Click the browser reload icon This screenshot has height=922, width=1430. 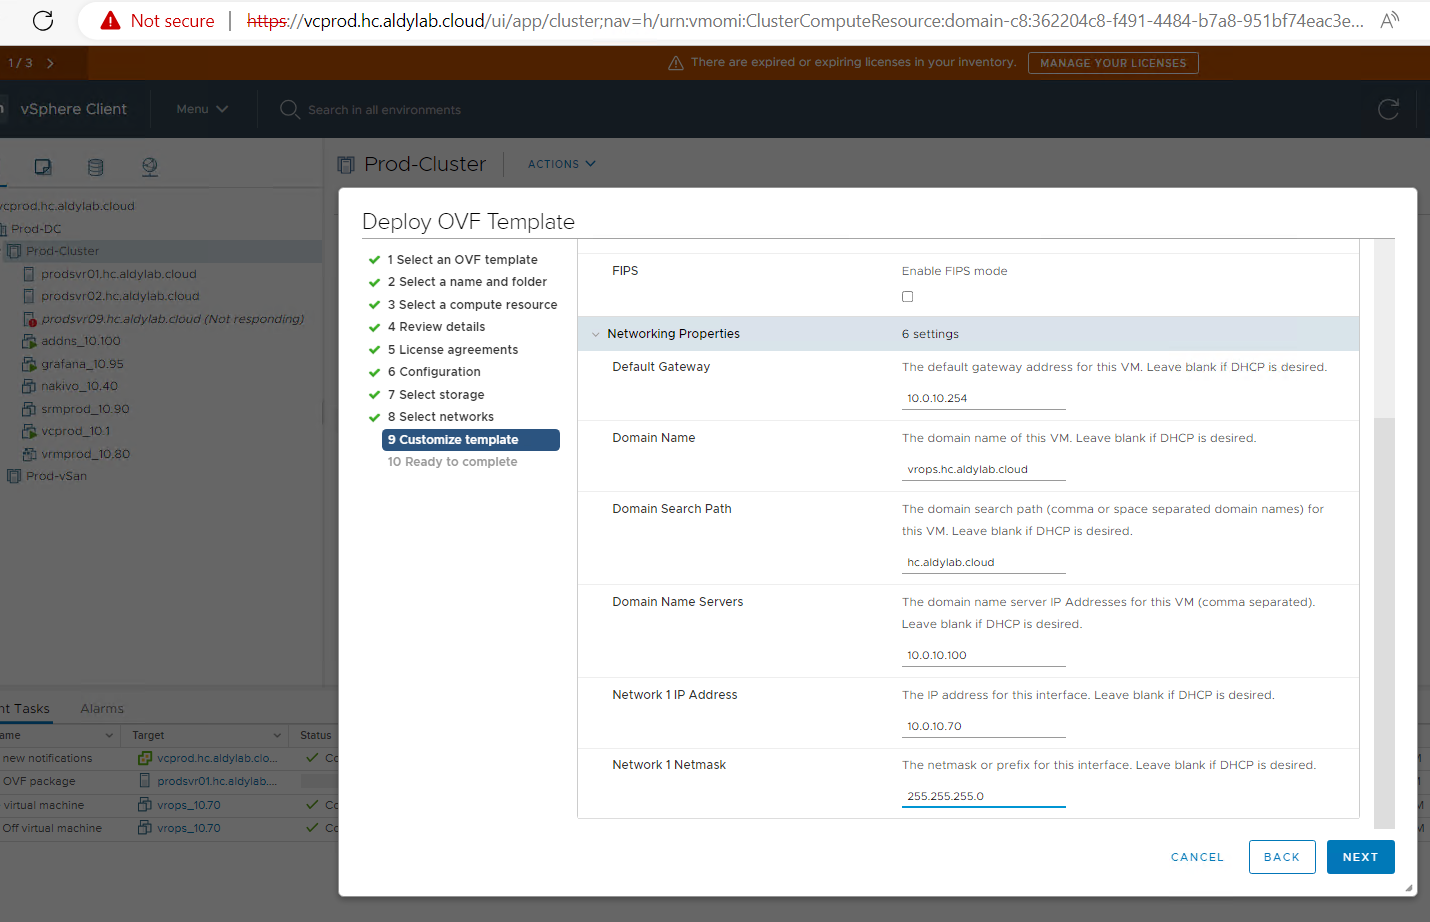(43, 20)
